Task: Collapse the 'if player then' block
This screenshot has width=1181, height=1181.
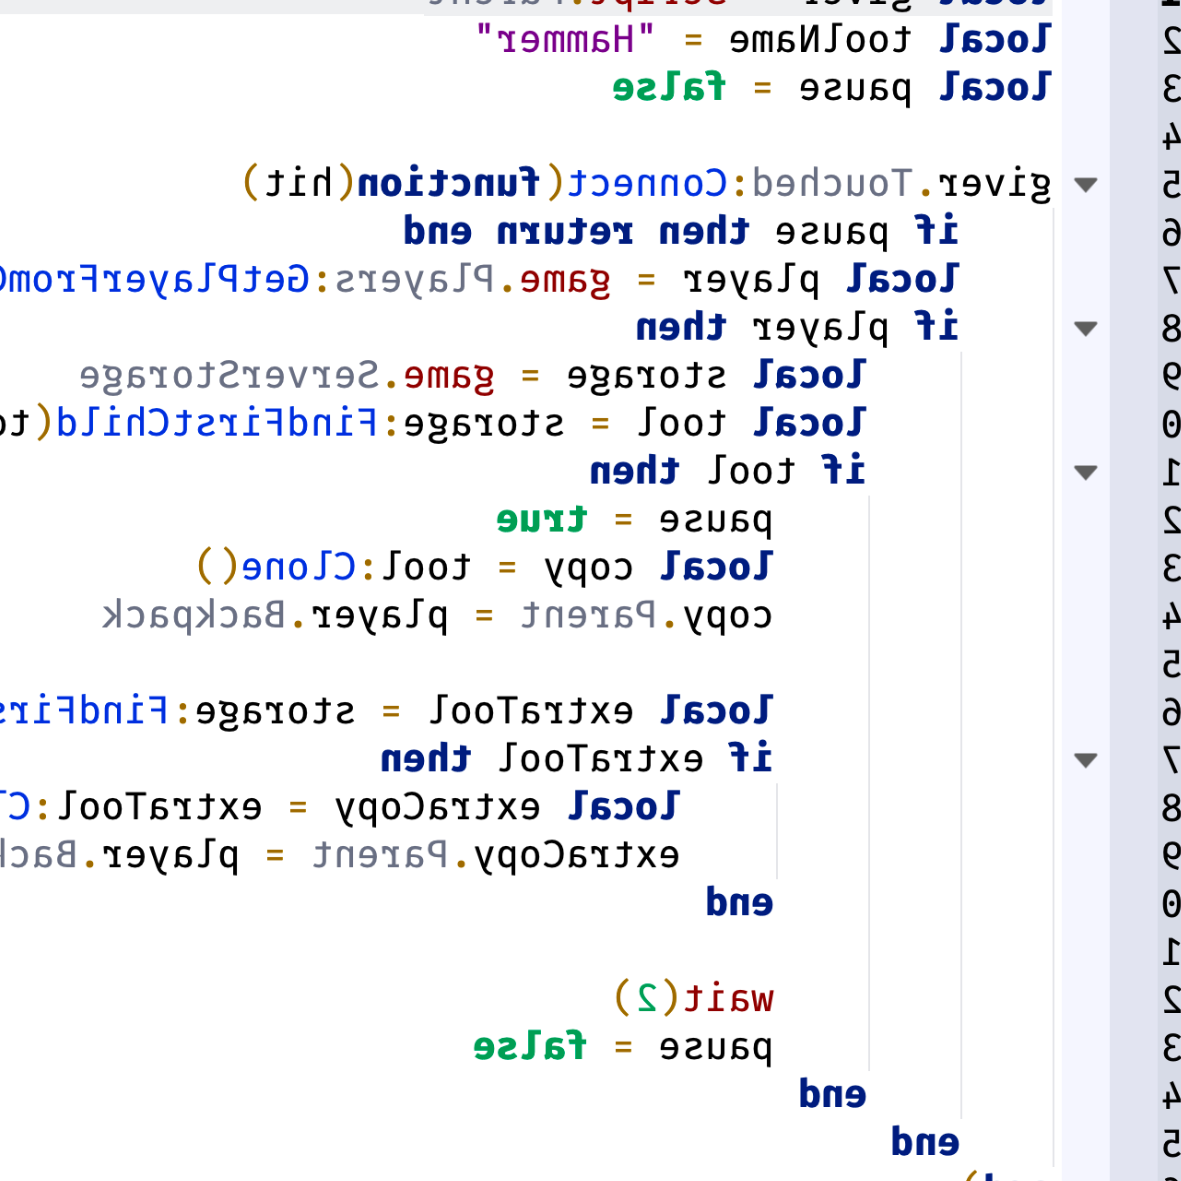Action: click(1086, 328)
